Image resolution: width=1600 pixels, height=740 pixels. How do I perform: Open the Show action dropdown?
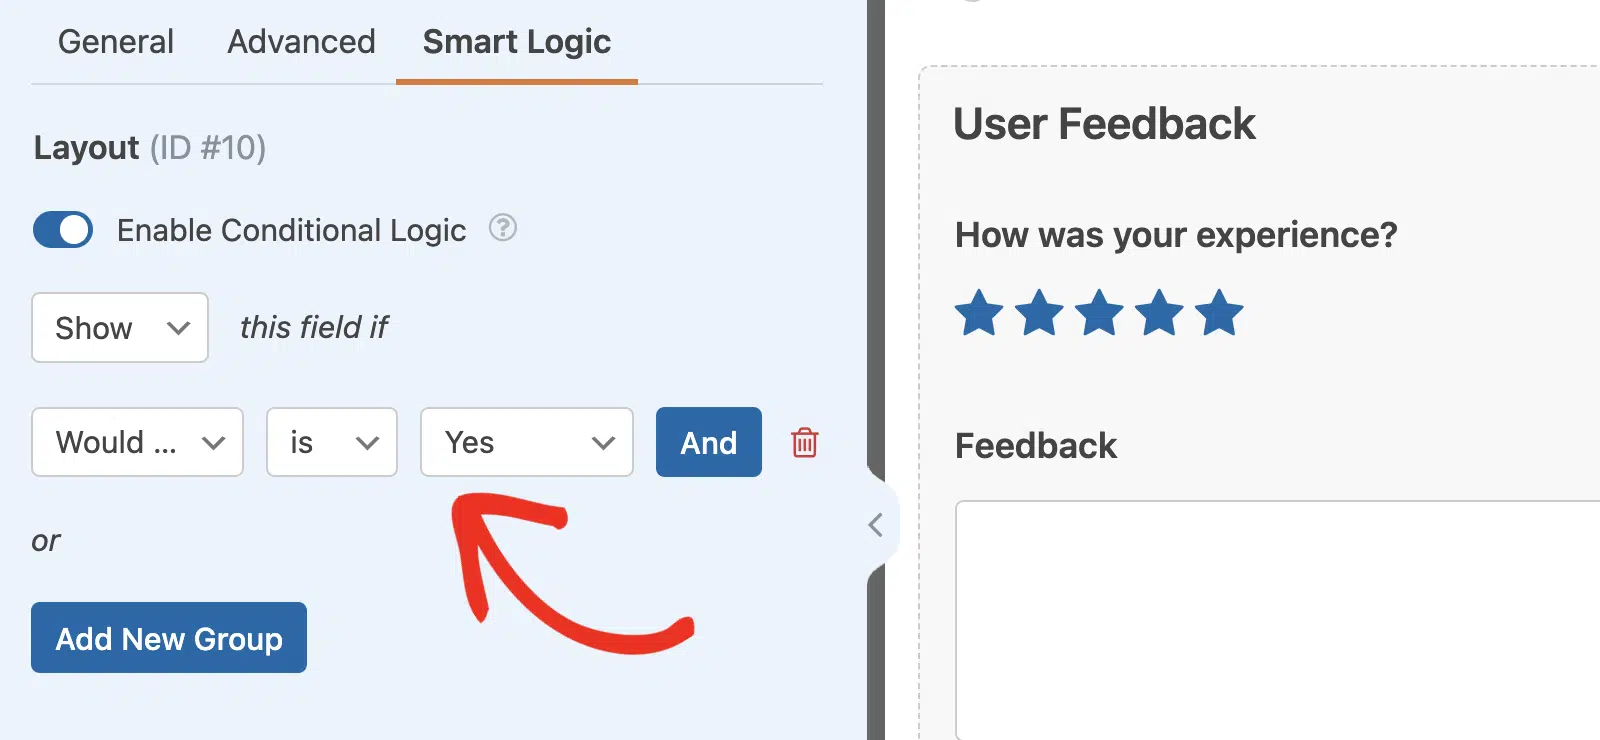point(120,327)
